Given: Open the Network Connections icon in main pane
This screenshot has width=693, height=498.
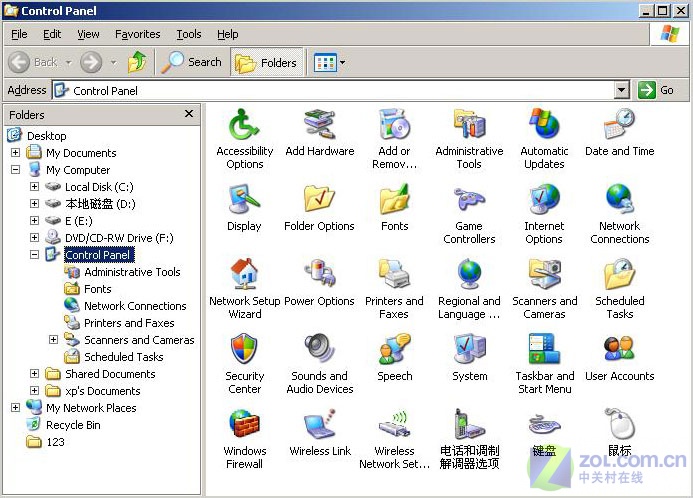Looking at the screenshot, I should click(x=619, y=200).
